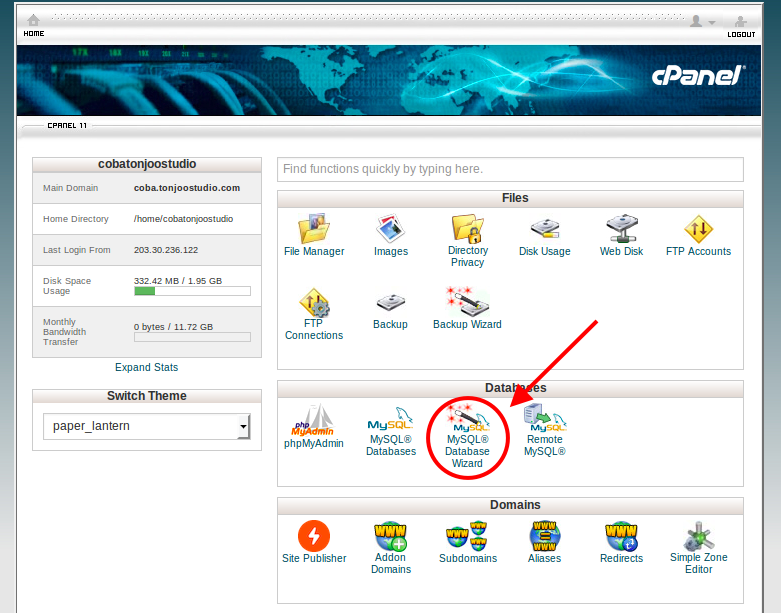Click the 0 bytes / 11.72 GB value
Screen dimensions: 781x613
tap(173, 327)
